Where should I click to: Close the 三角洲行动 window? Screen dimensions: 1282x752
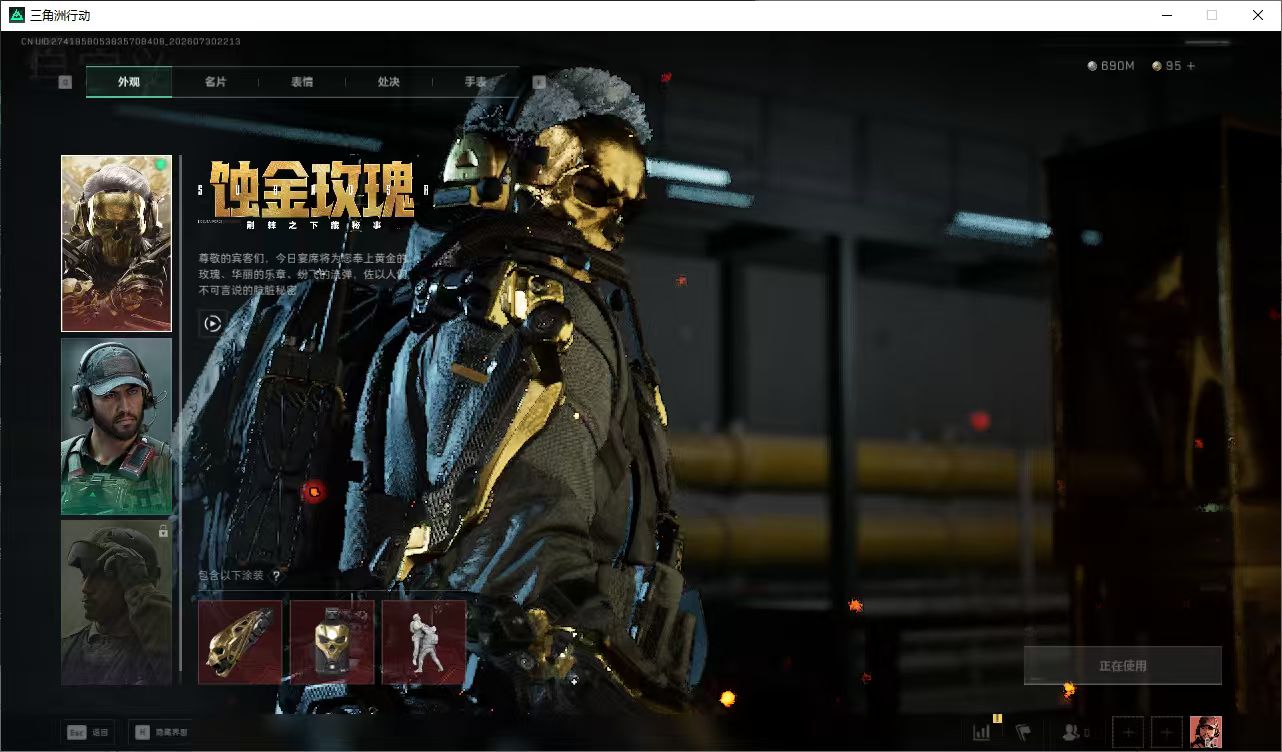click(1258, 15)
